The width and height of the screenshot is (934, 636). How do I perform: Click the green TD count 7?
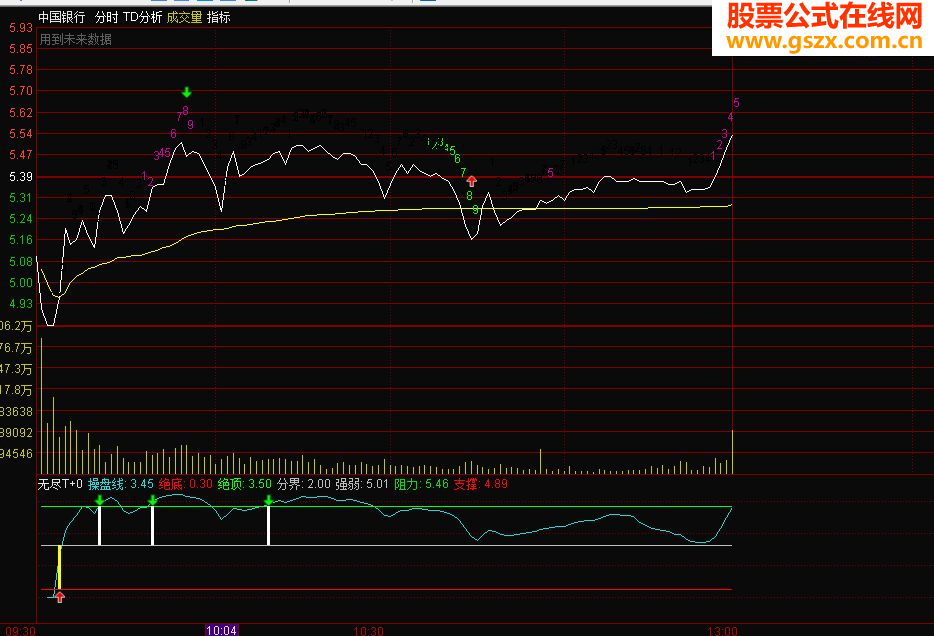[x=463, y=173]
